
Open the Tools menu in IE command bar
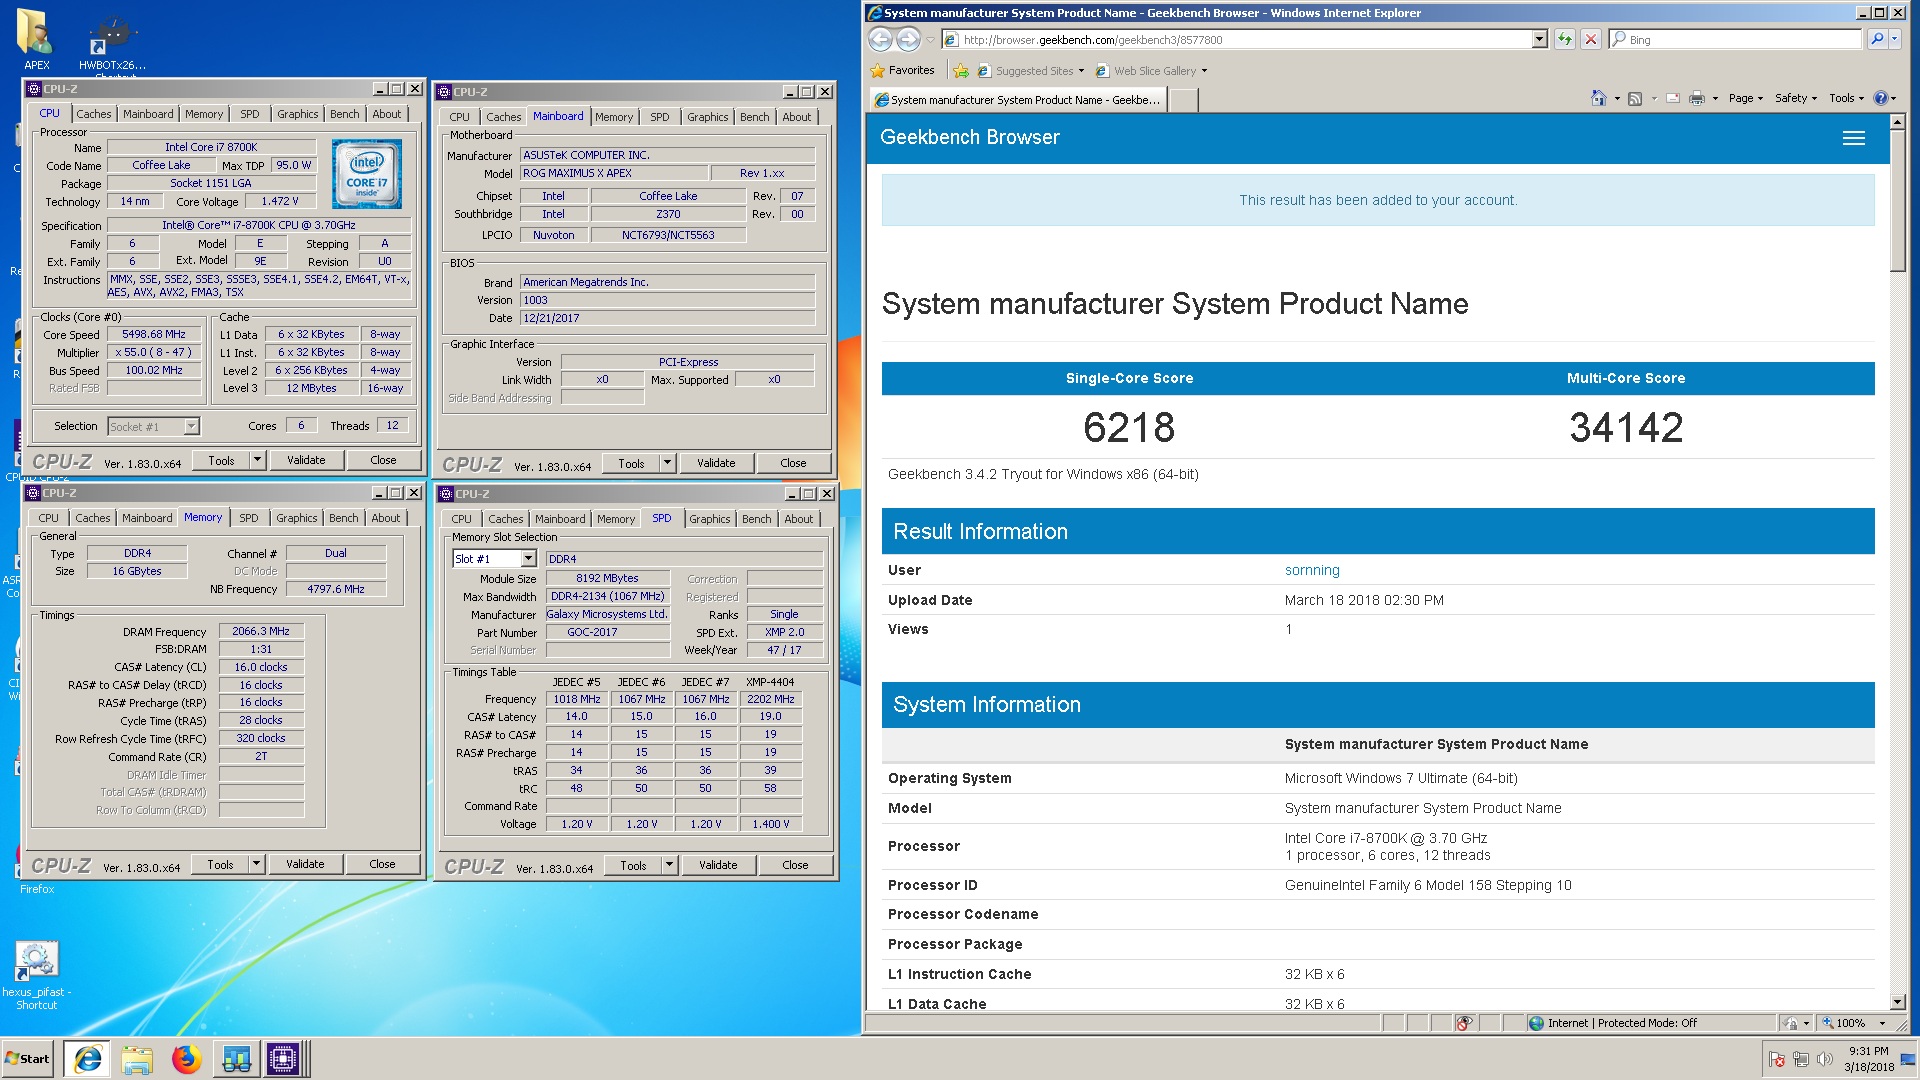1846,98
